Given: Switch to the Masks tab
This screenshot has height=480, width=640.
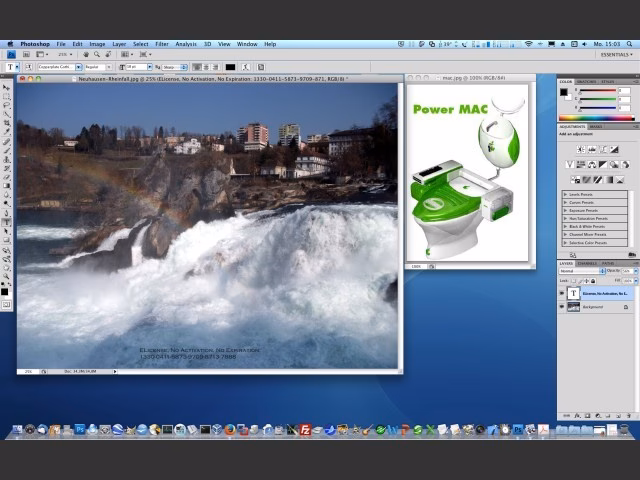Looking at the screenshot, I should click(x=596, y=127).
